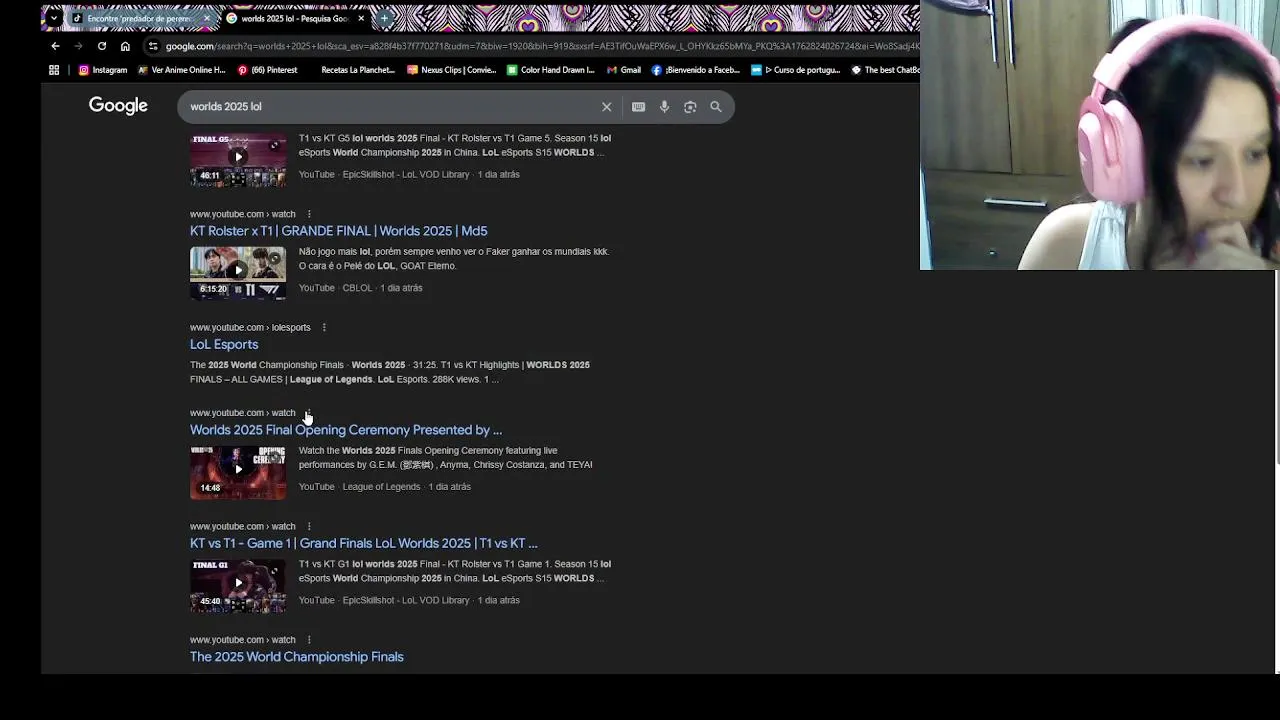This screenshot has height=720, width=1280.
Task: Open the on-screen keyboard input tool
Action: pyautogui.click(x=638, y=107)
